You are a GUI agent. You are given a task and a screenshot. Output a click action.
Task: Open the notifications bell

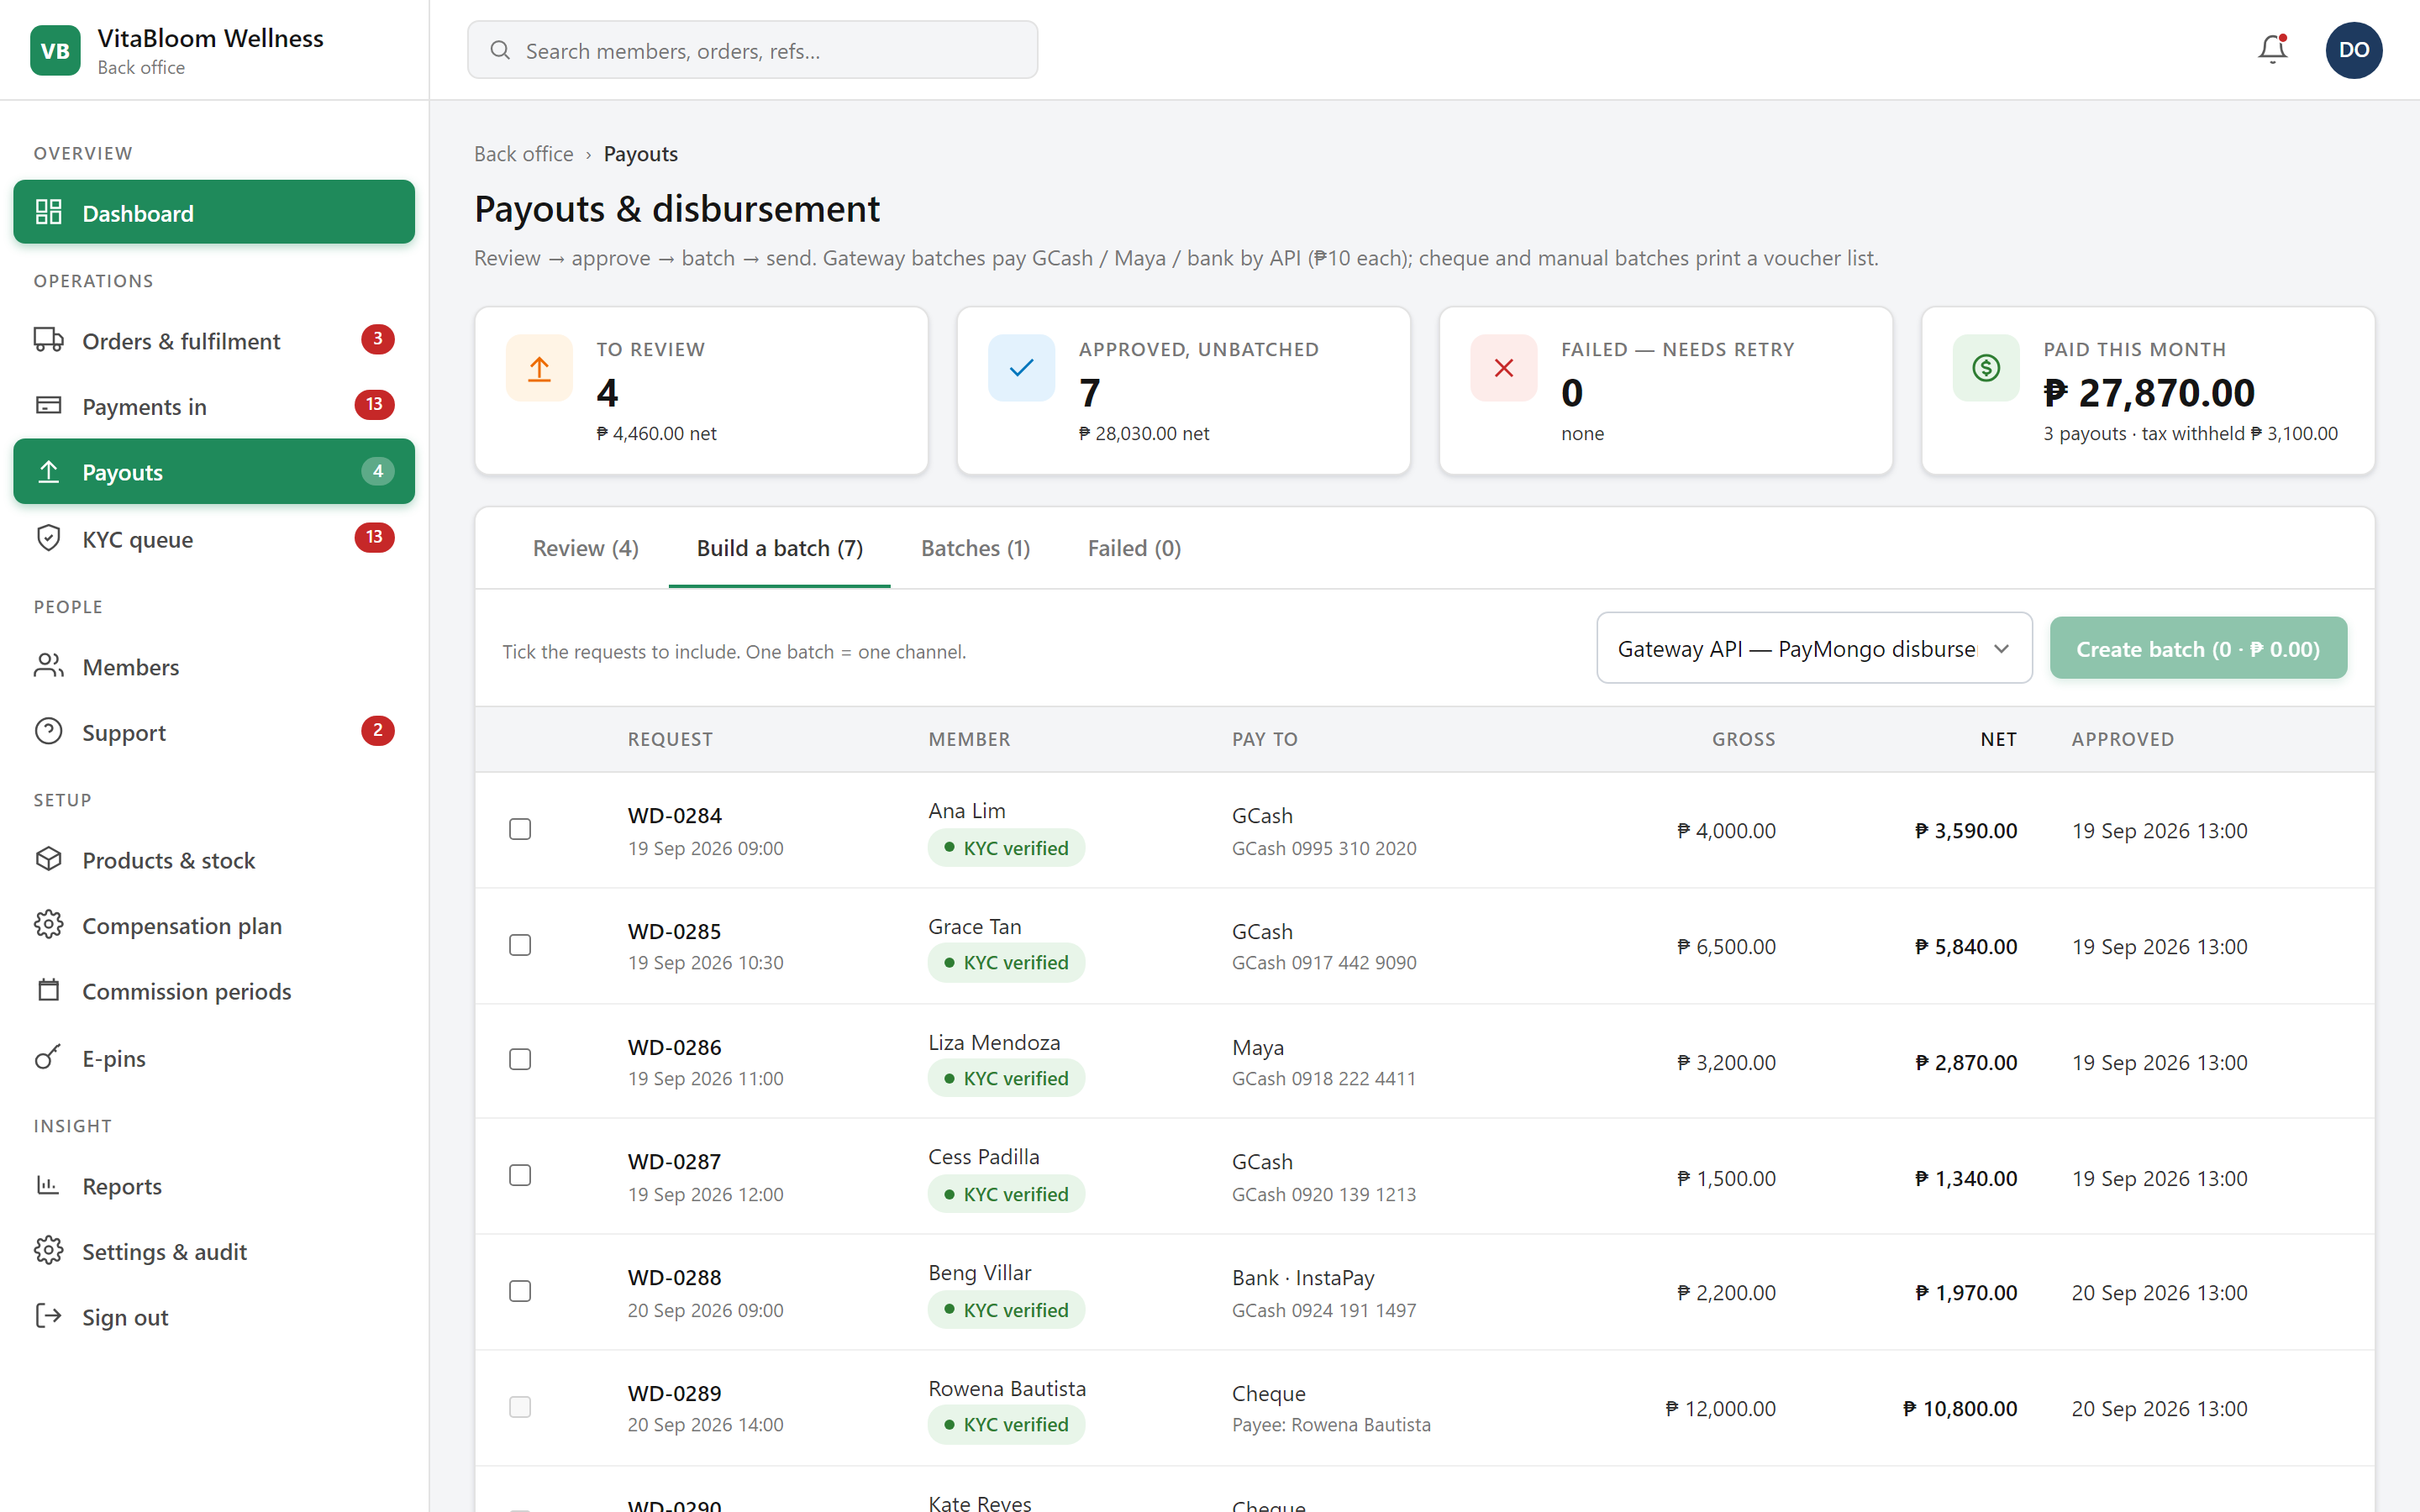tap(2272, 50)
